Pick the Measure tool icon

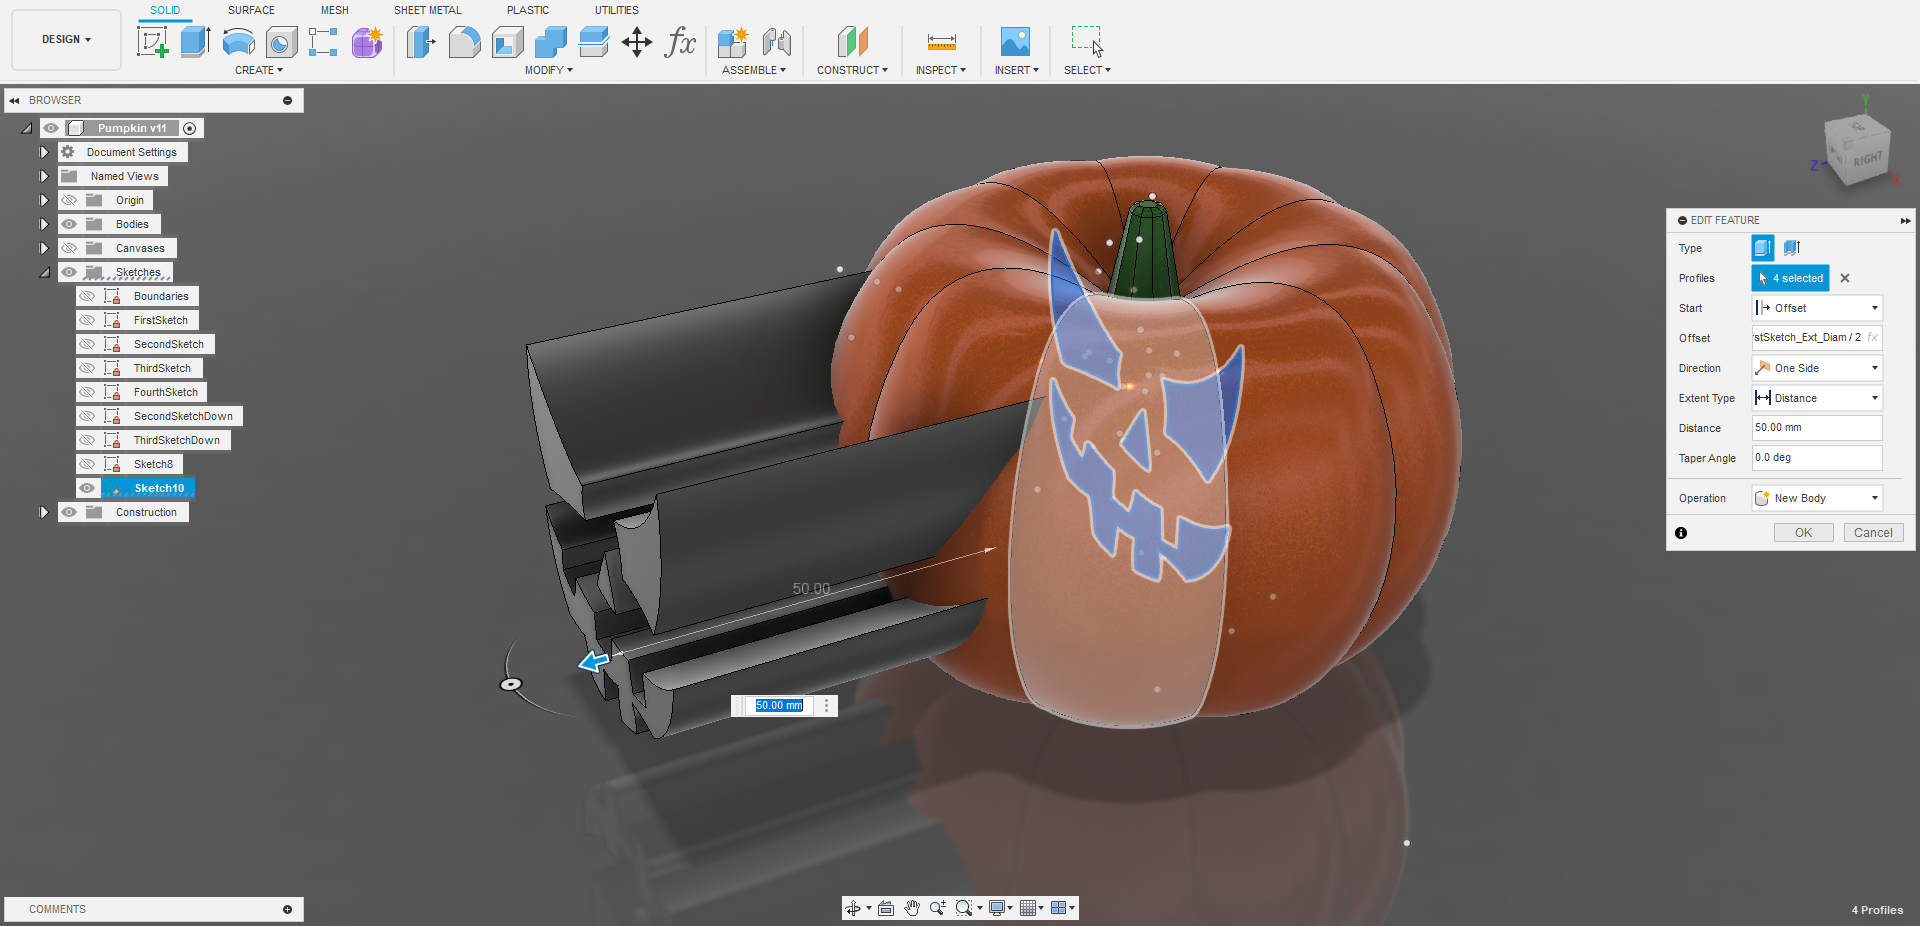pos(941,42)
